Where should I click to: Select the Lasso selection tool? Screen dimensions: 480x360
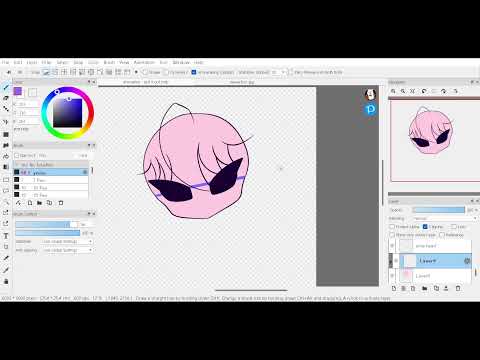point(6,191)
